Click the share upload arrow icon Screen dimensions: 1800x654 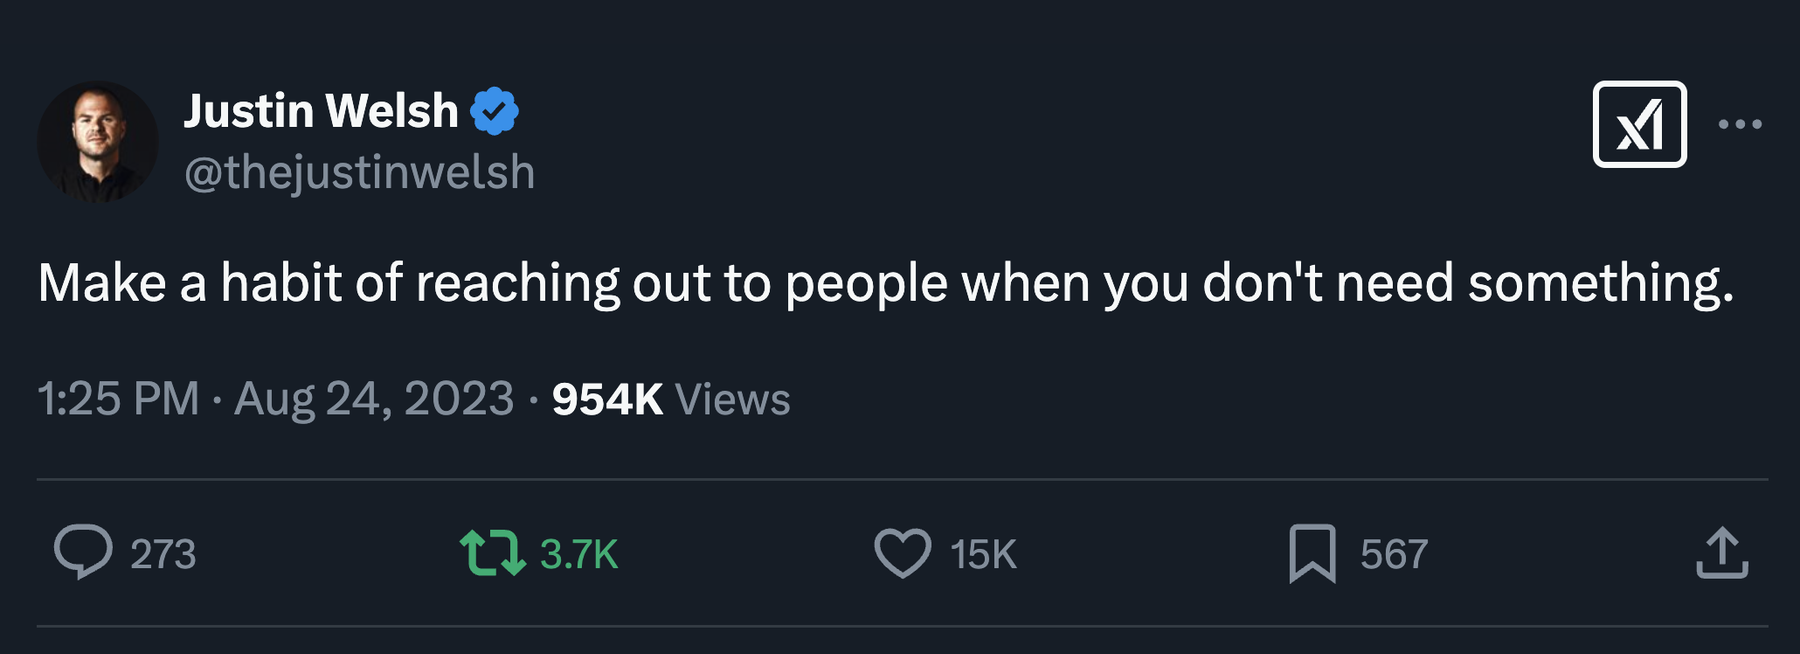1722,553
